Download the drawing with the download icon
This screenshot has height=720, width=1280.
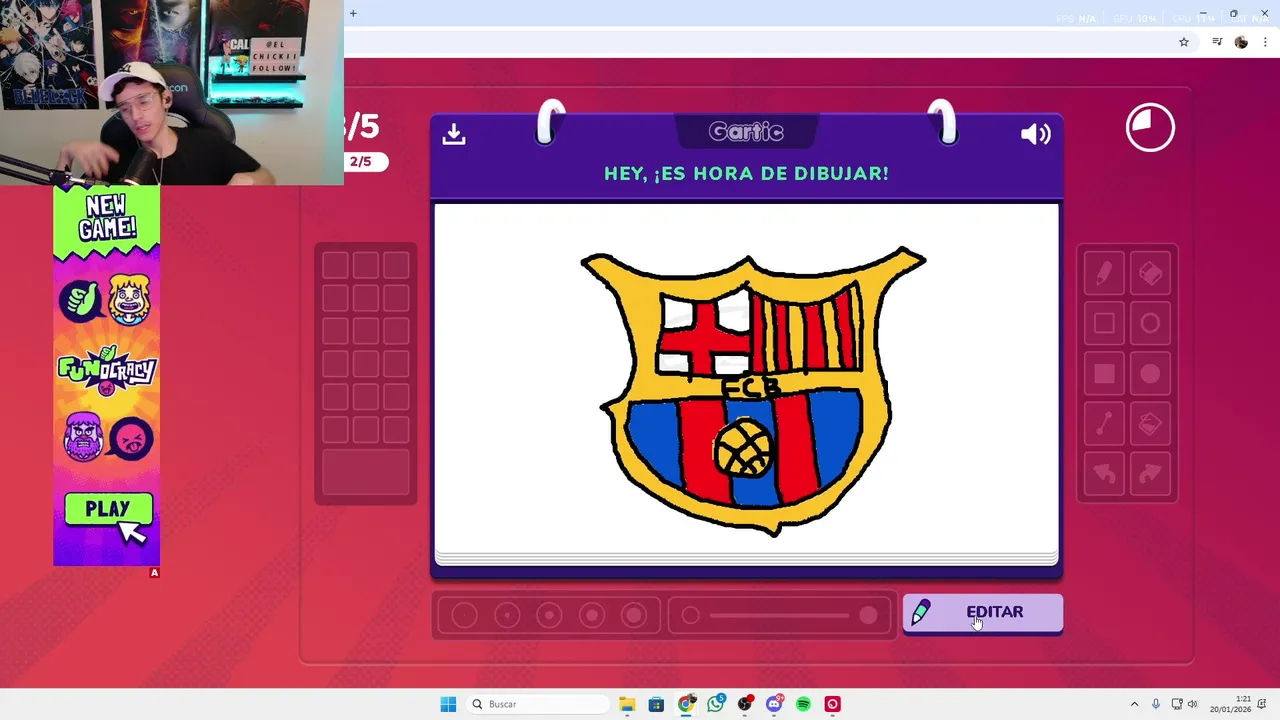pyautogui.click(x=454, y=134)
